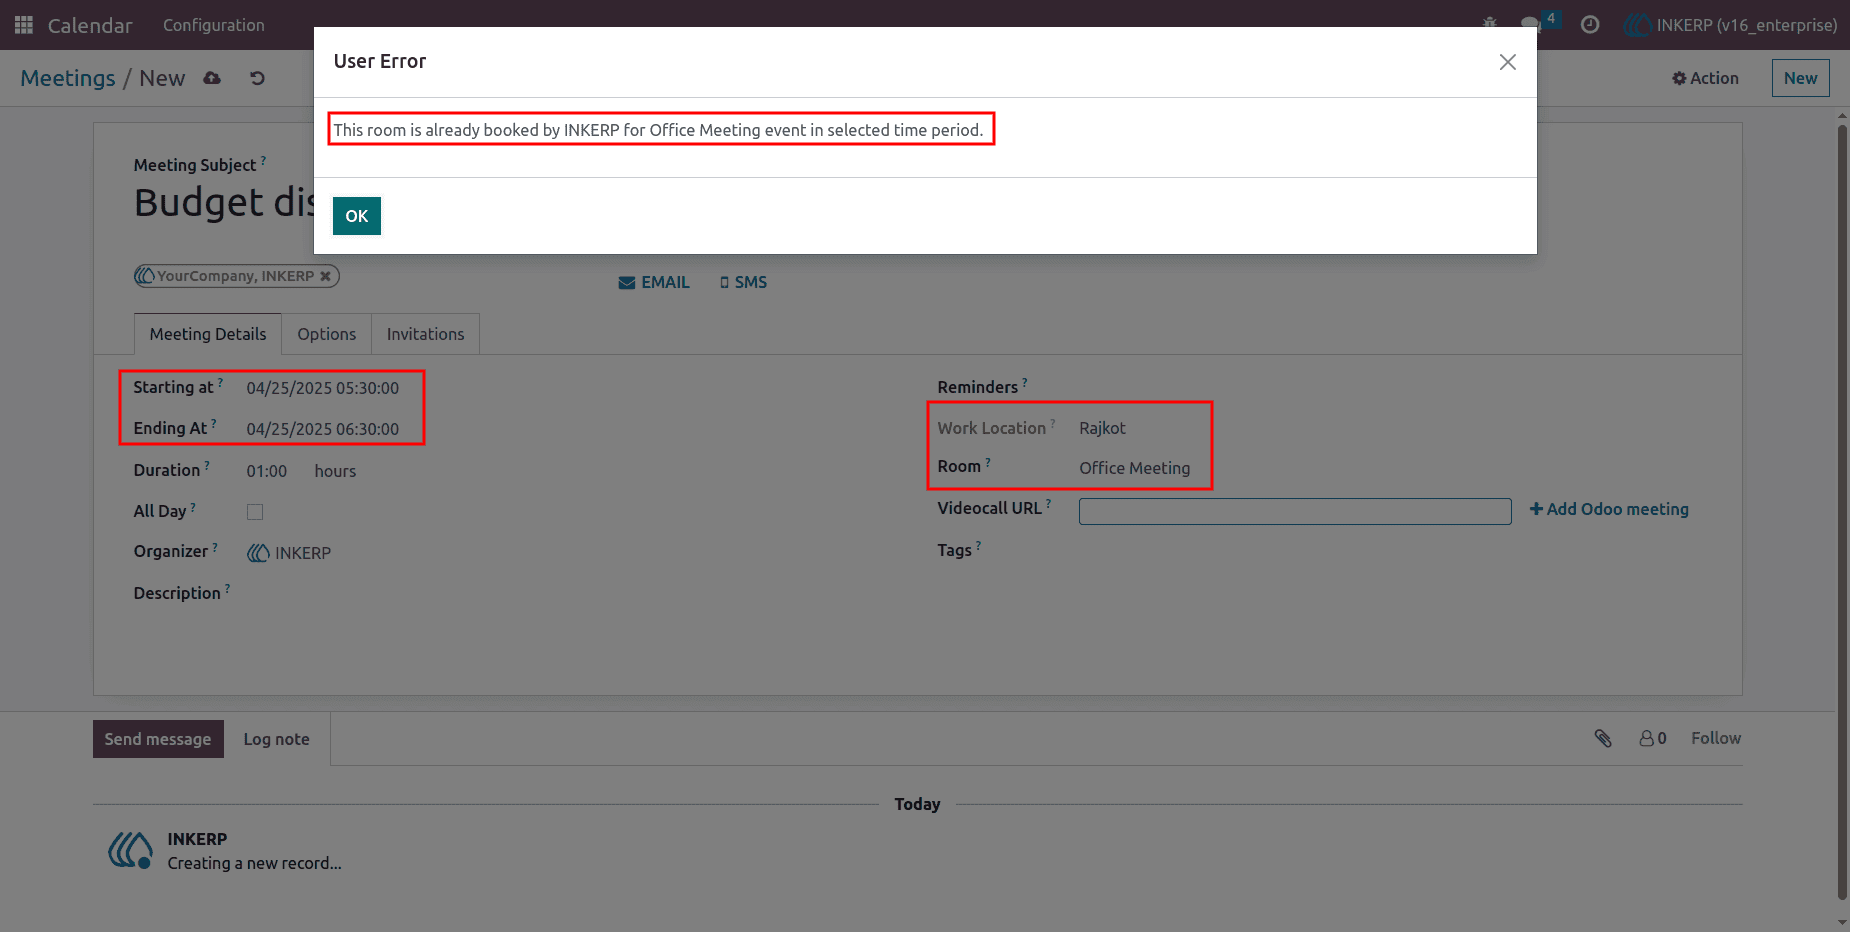The image size is (1850, 932).
Task: Click the INKERP avatar in chatter
Action: pyautogui.click(x=130, y=850)
